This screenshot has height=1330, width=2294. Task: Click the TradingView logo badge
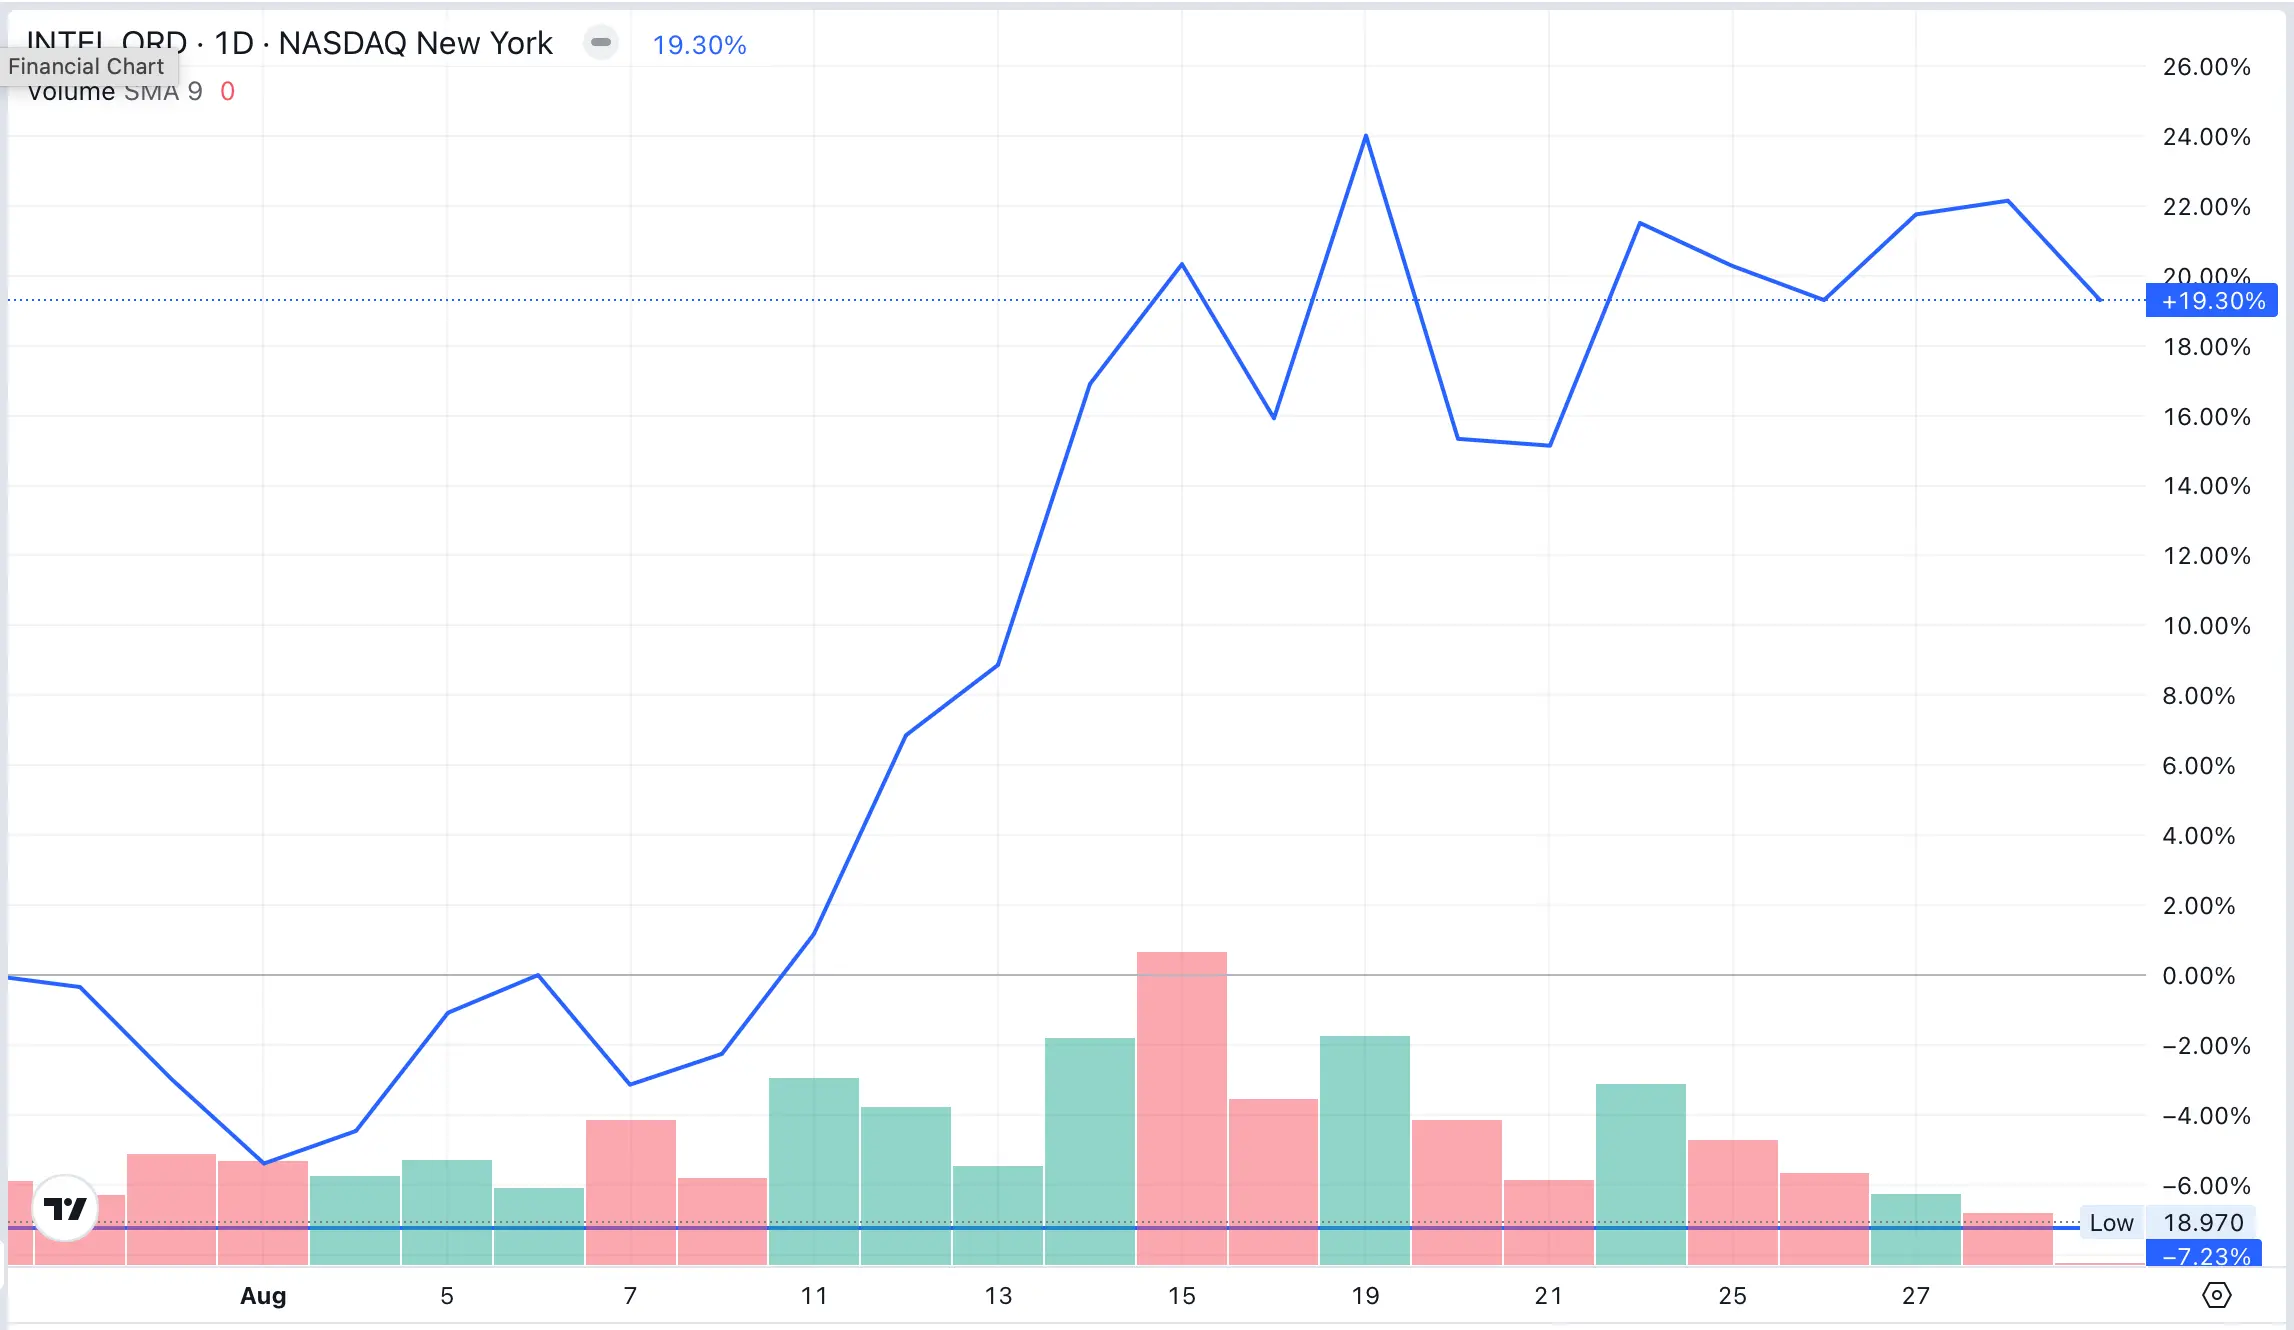(66, 1208)
